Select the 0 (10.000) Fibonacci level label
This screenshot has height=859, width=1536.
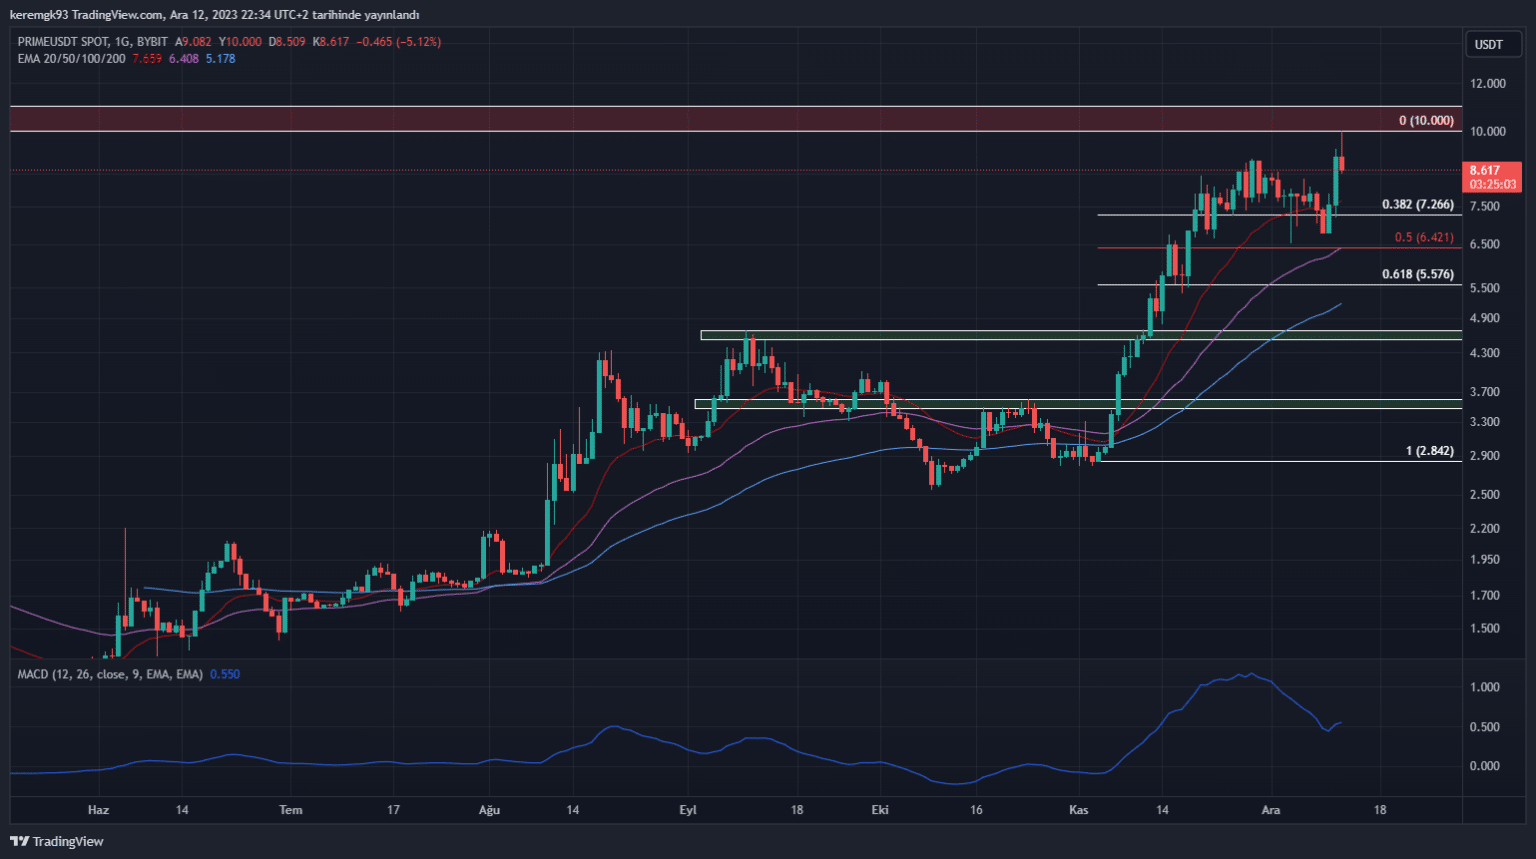1425,121
